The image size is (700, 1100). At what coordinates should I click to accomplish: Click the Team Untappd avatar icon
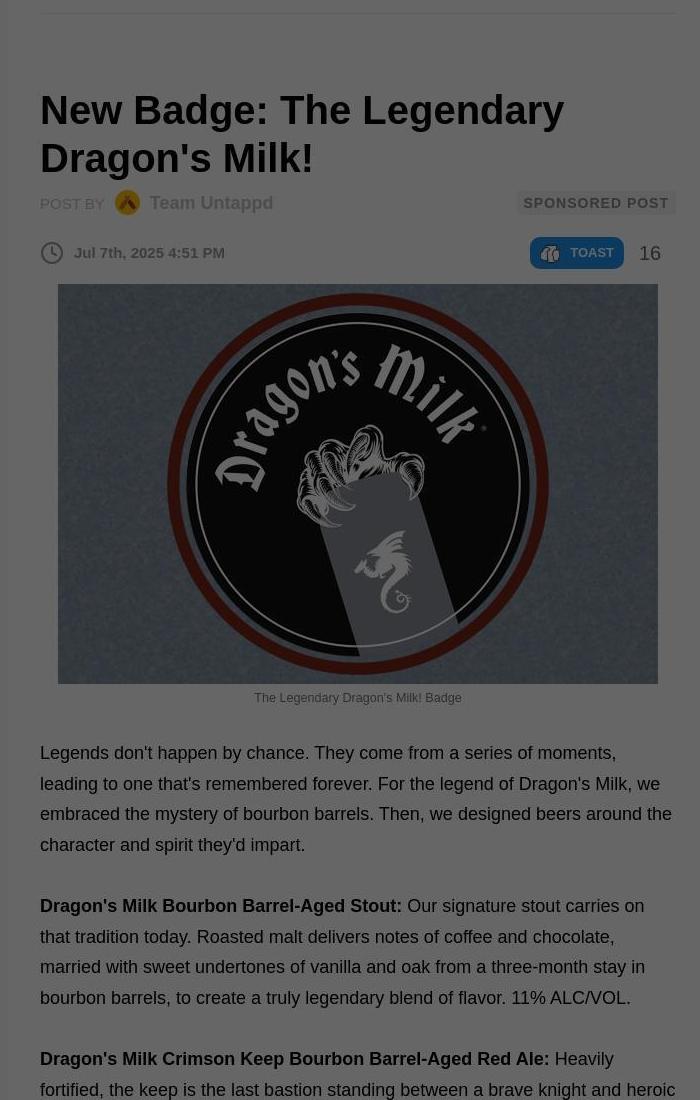pyautogui.click(x=127, y=203)
